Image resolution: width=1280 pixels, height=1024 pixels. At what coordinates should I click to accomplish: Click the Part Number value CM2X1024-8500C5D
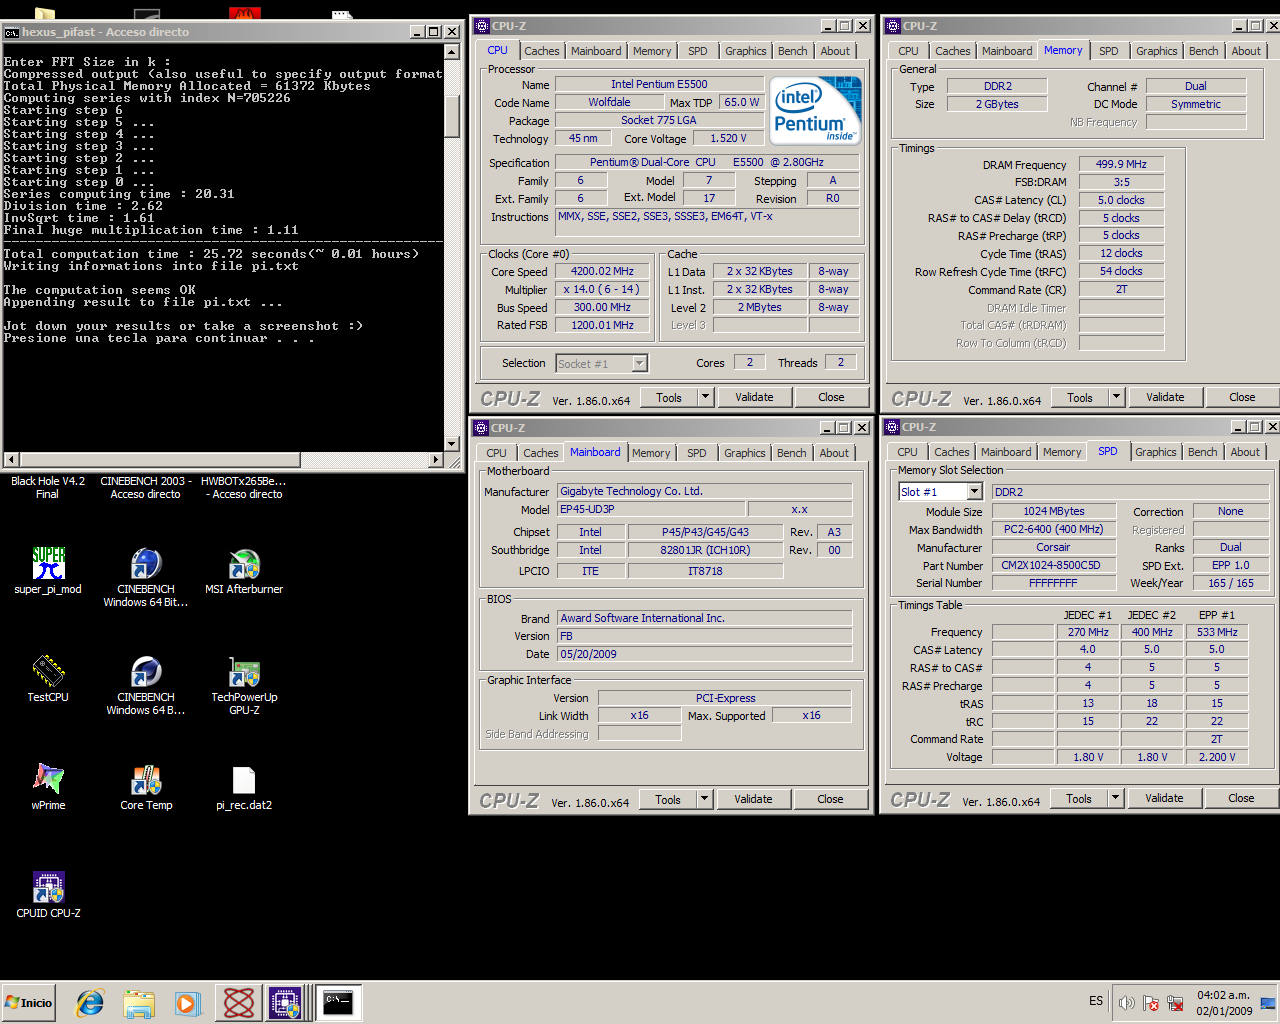[x=1051, y=565]
